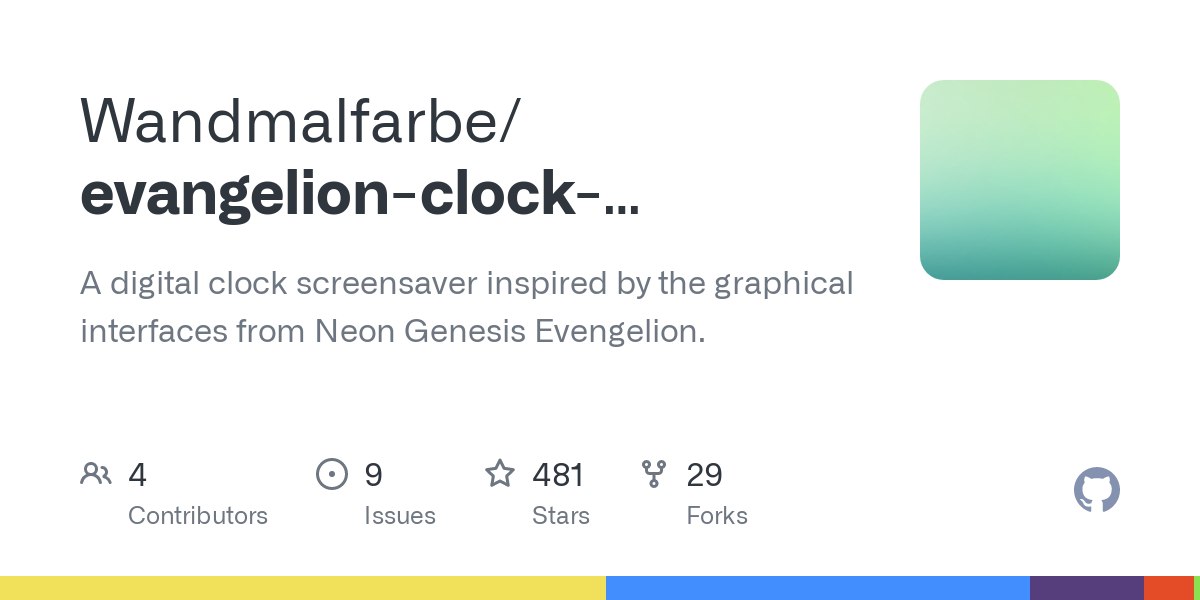This screenshot has width=1200, height=600.
Task: Click the purple language bar segment
Action: [1087, 588]
